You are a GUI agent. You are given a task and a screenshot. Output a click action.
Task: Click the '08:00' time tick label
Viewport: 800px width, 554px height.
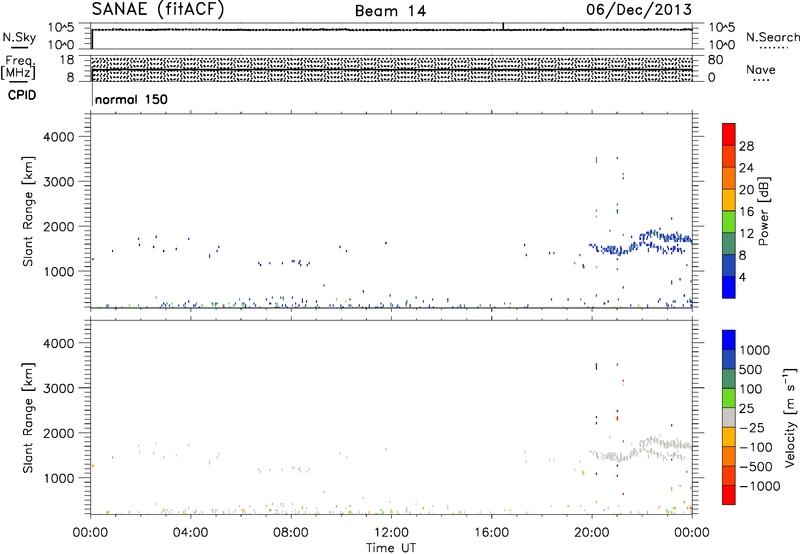(x=291, y=533)
